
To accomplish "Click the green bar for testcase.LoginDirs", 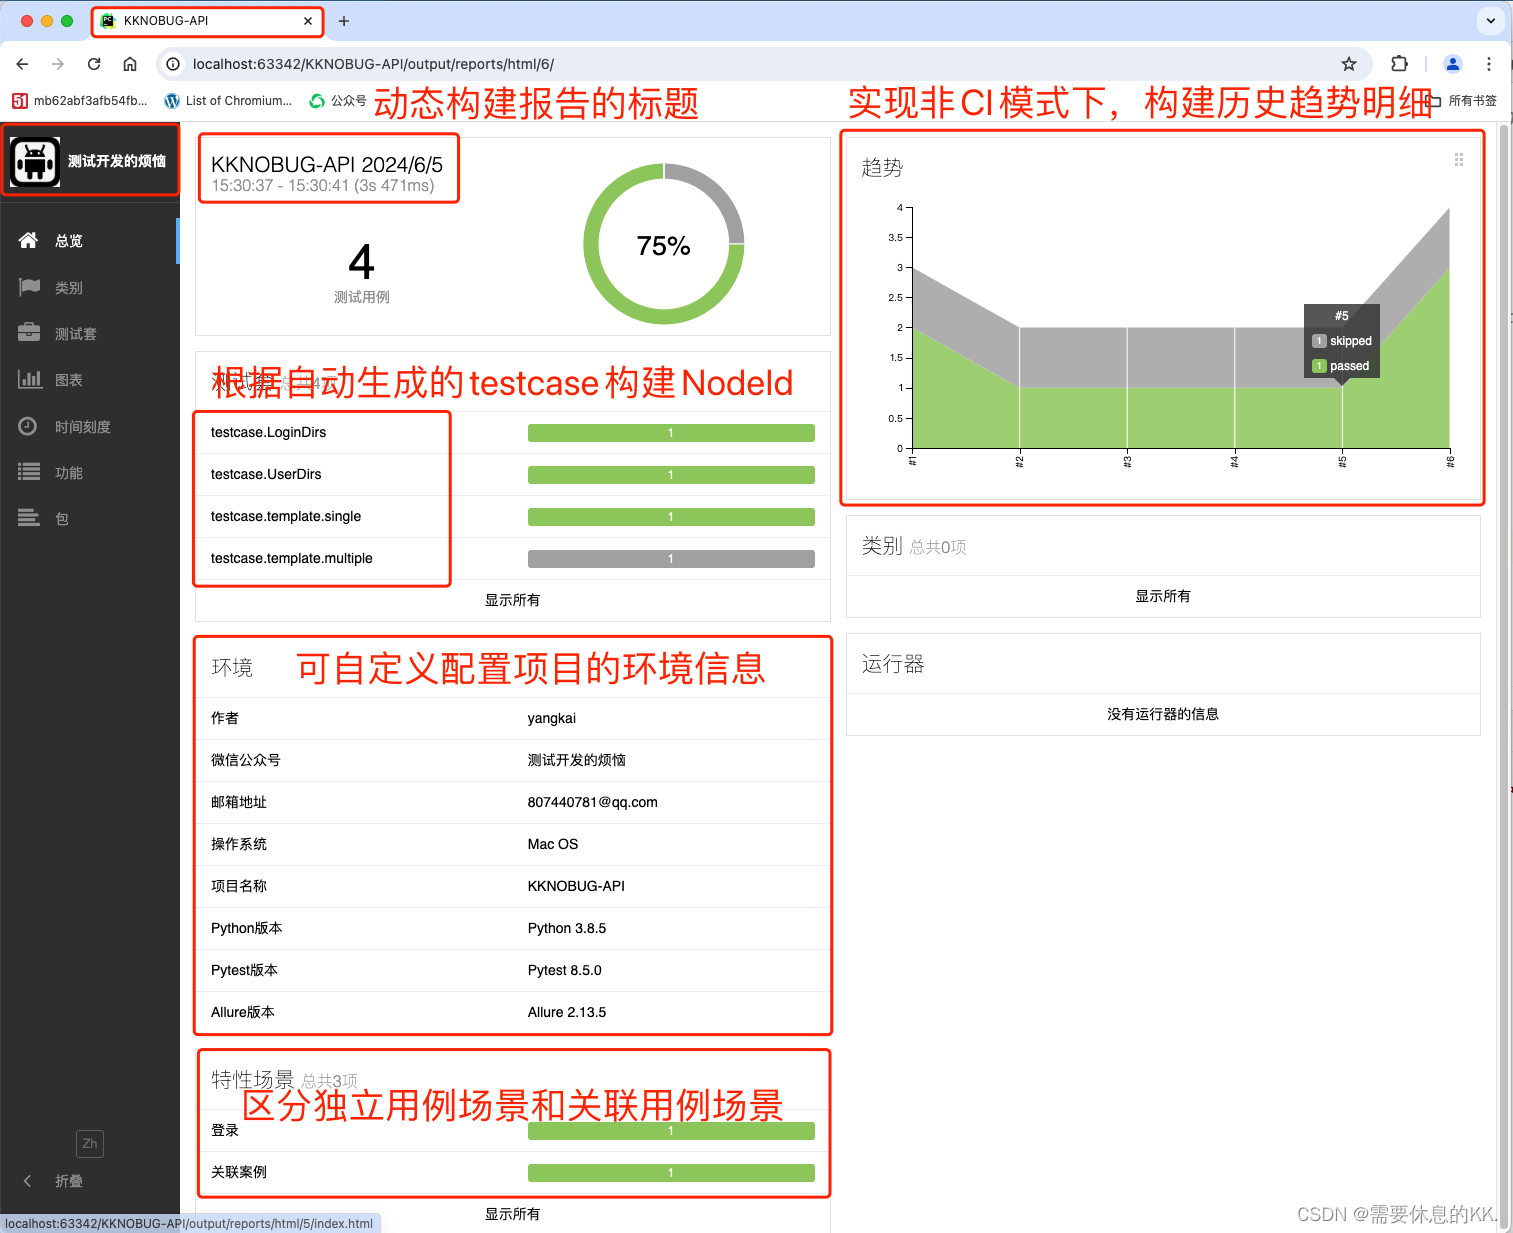I will click(671, 433).
